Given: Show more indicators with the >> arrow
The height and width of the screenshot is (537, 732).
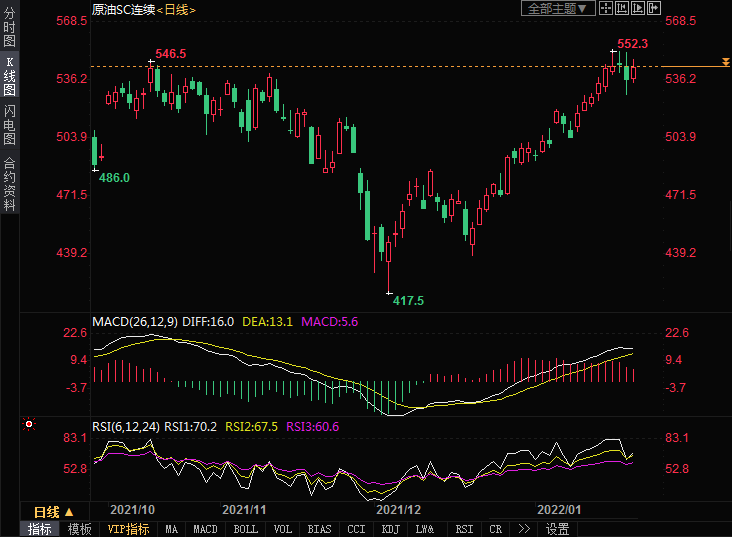Looking at the screenshot, I should tap(523, 529).
